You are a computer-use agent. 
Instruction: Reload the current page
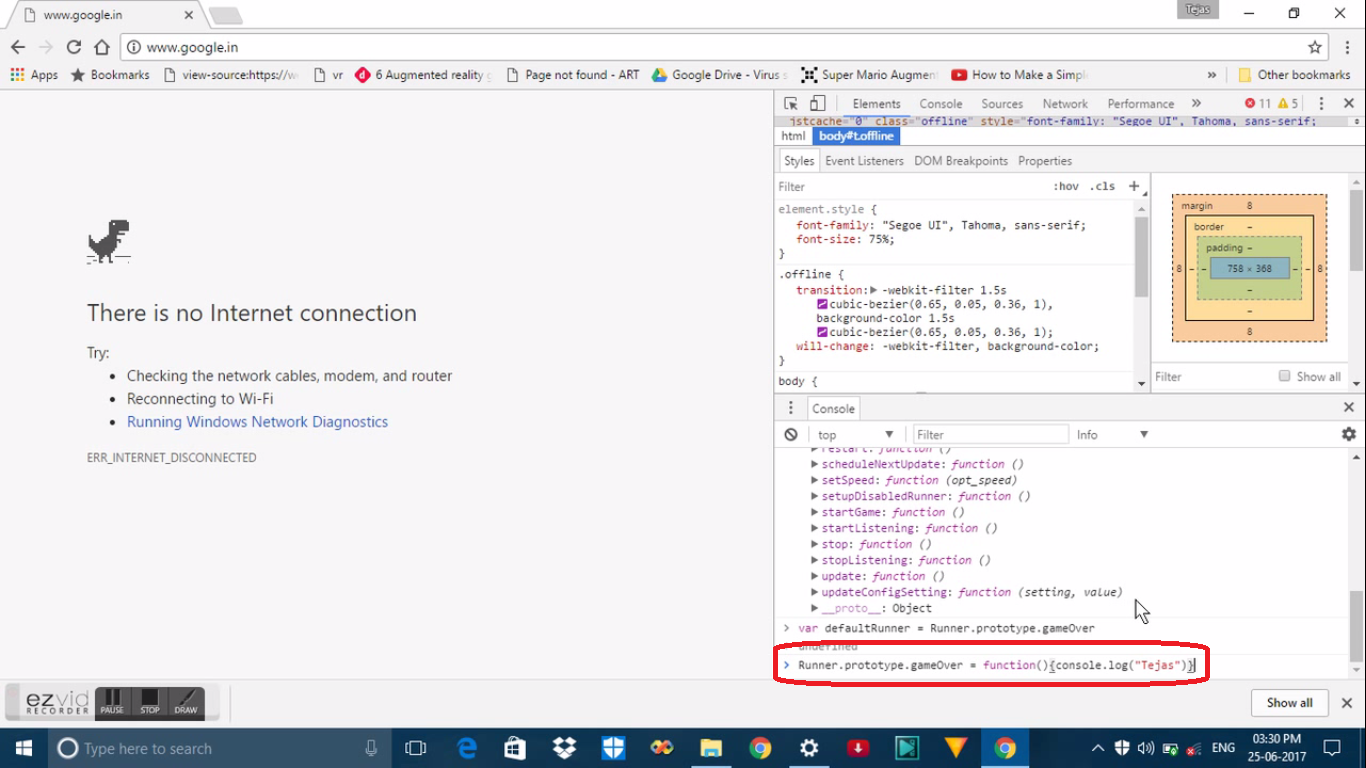point(73,47)
